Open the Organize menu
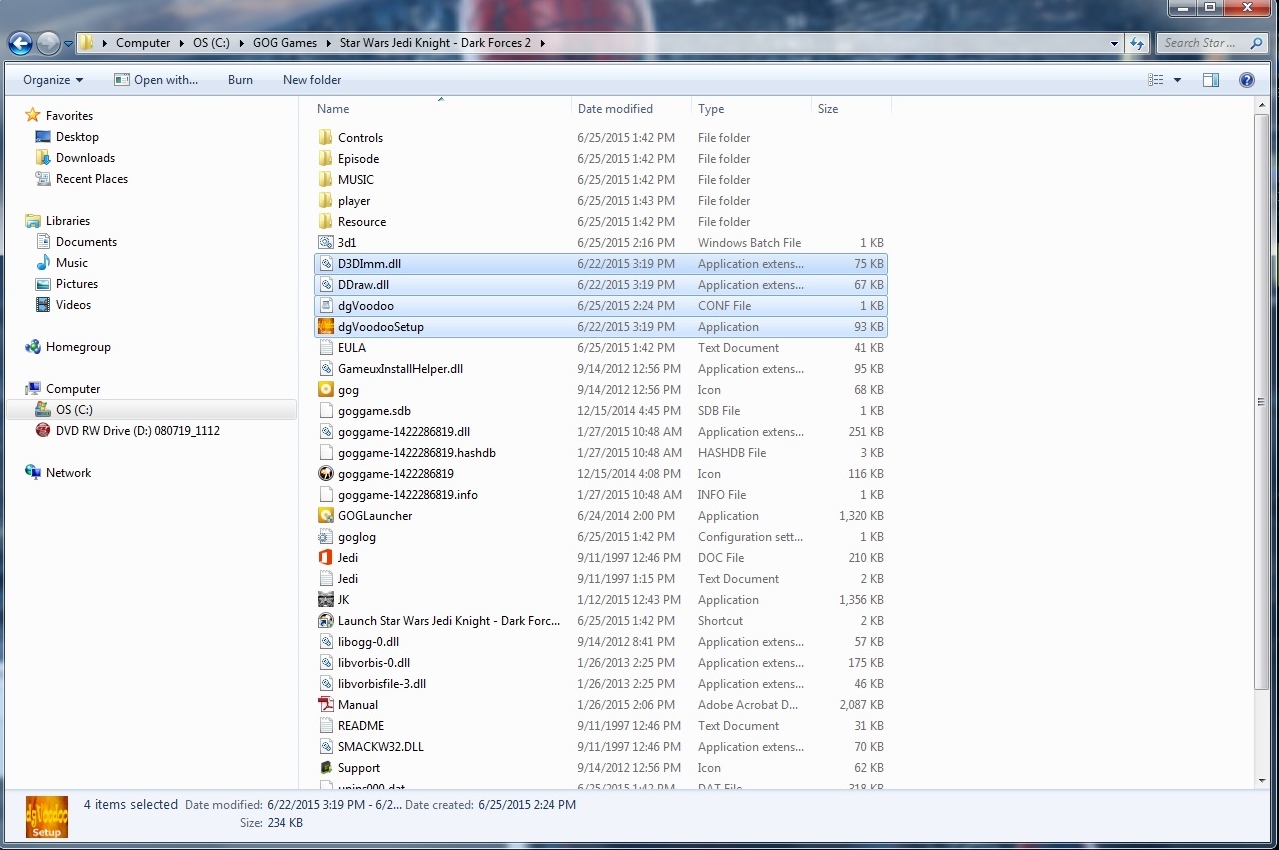This screenshot has width=1279, height=850. point(53,80)
